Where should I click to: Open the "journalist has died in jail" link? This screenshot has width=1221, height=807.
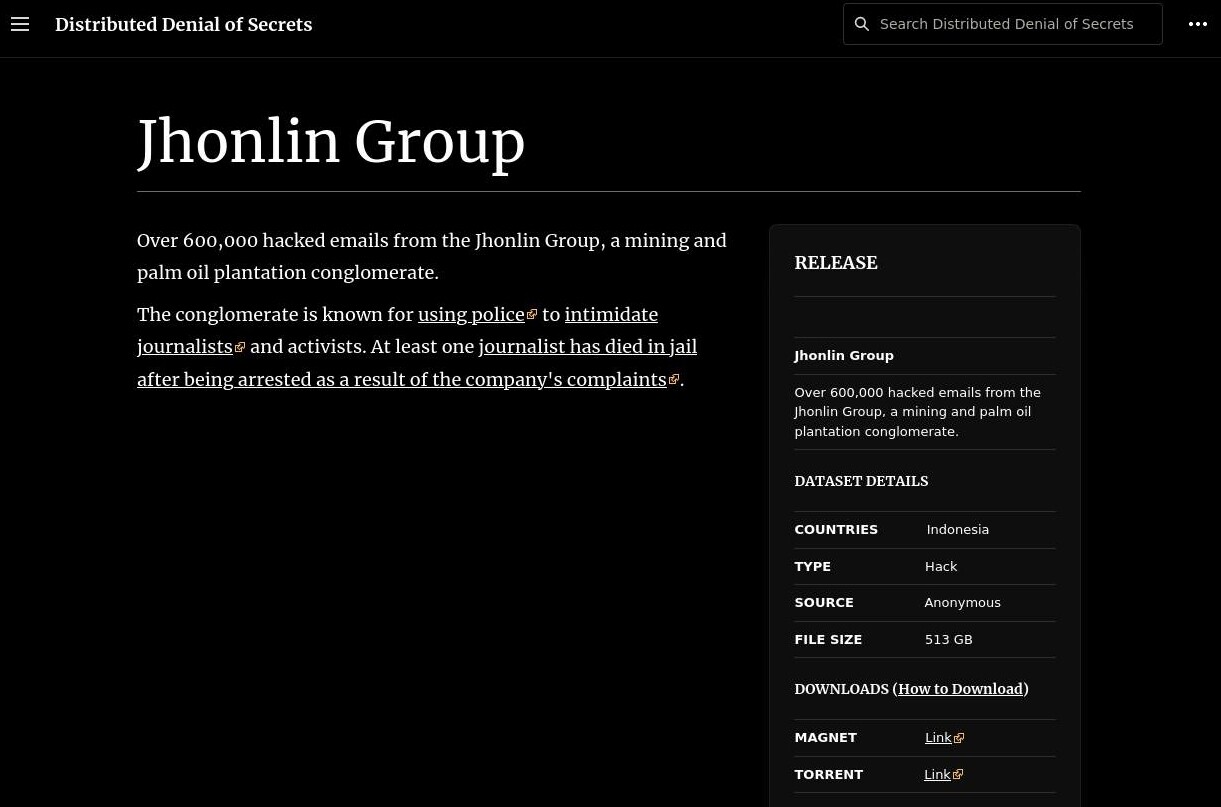tap(588, 347)
